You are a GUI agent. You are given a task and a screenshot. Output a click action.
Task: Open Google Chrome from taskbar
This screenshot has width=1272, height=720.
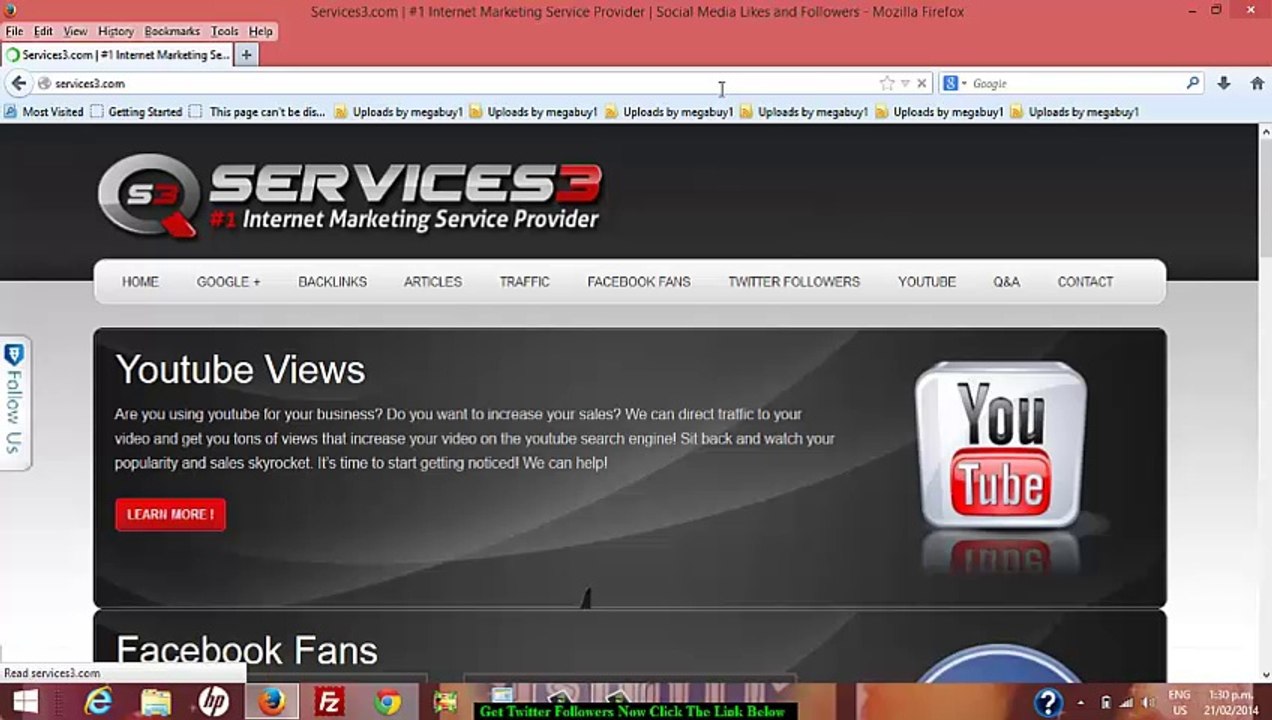coord(387,702)
